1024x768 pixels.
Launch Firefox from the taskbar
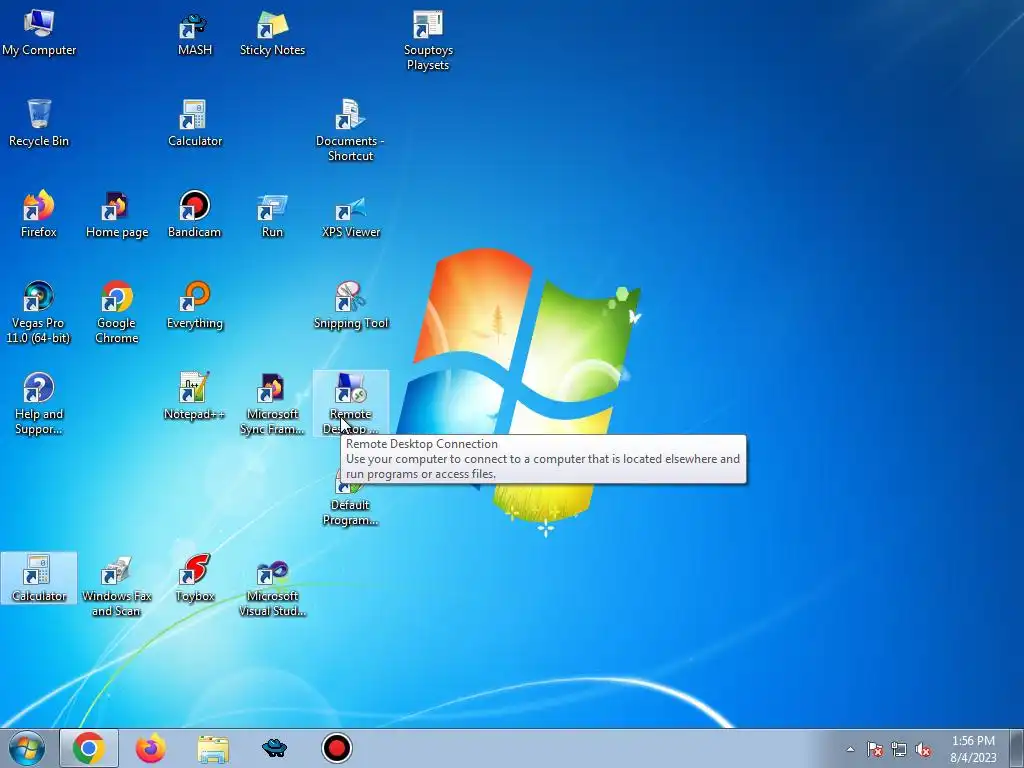click(150, 748)
